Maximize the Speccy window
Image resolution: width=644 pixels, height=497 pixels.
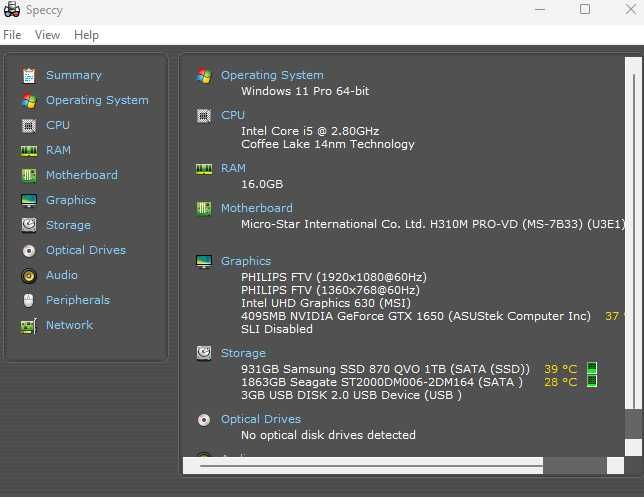[585, 9]
